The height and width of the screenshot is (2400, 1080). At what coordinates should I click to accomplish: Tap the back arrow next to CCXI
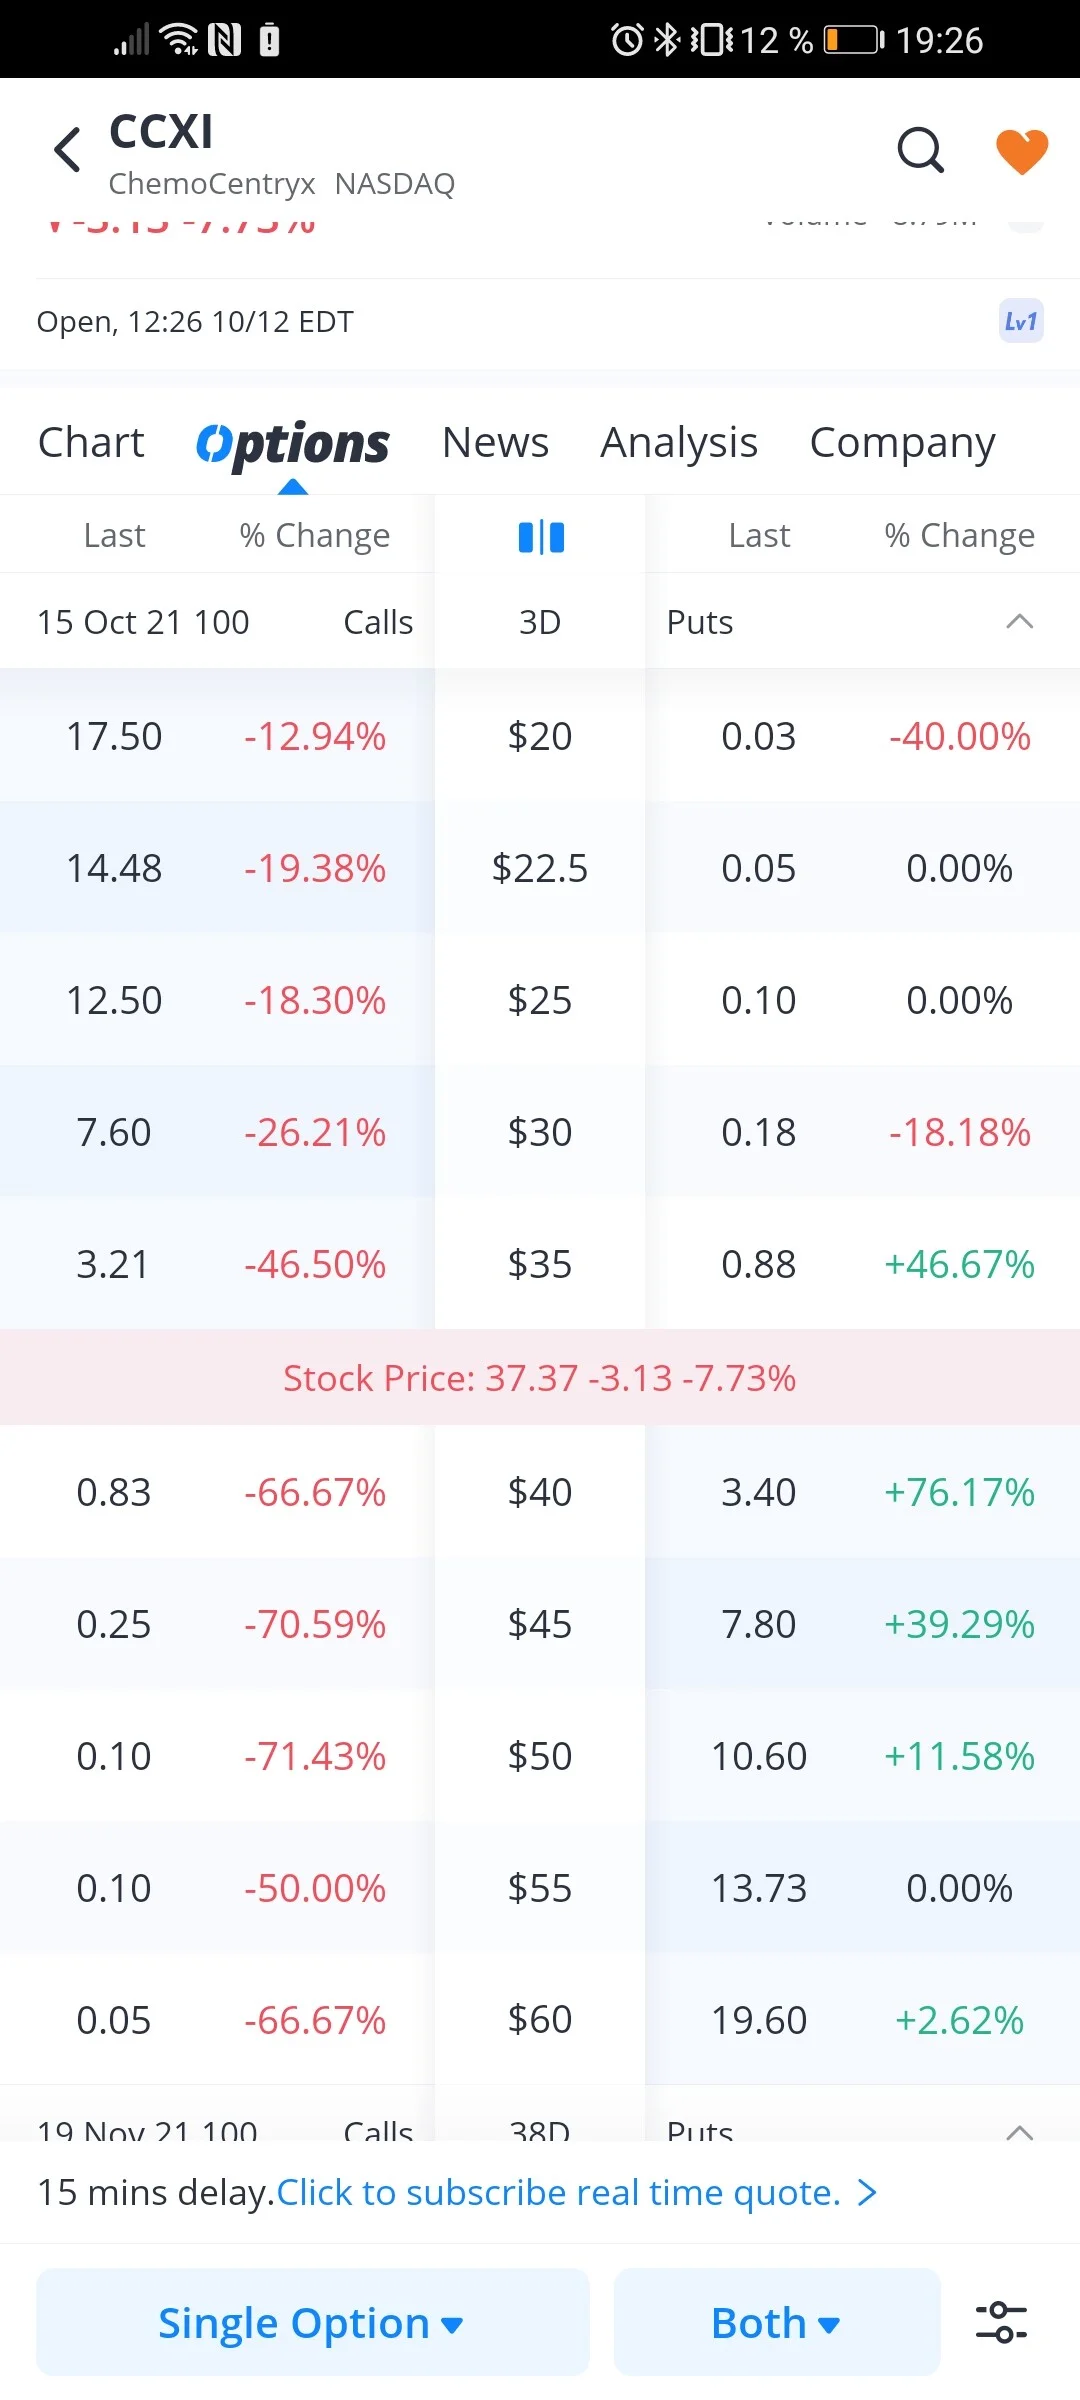click(67, 150)
